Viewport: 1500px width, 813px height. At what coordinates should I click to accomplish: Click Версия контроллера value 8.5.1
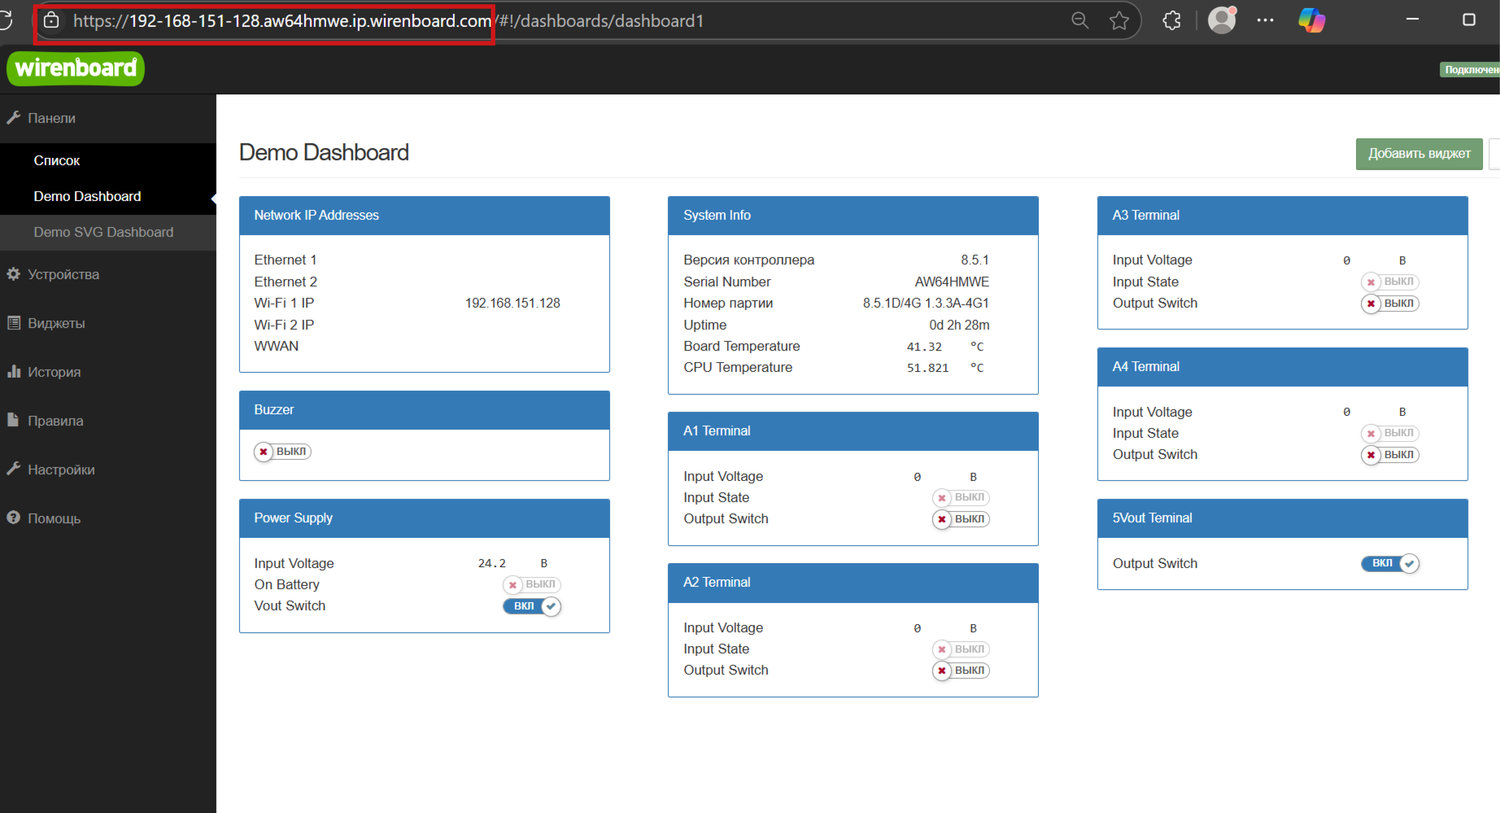[x=975, y=260]
